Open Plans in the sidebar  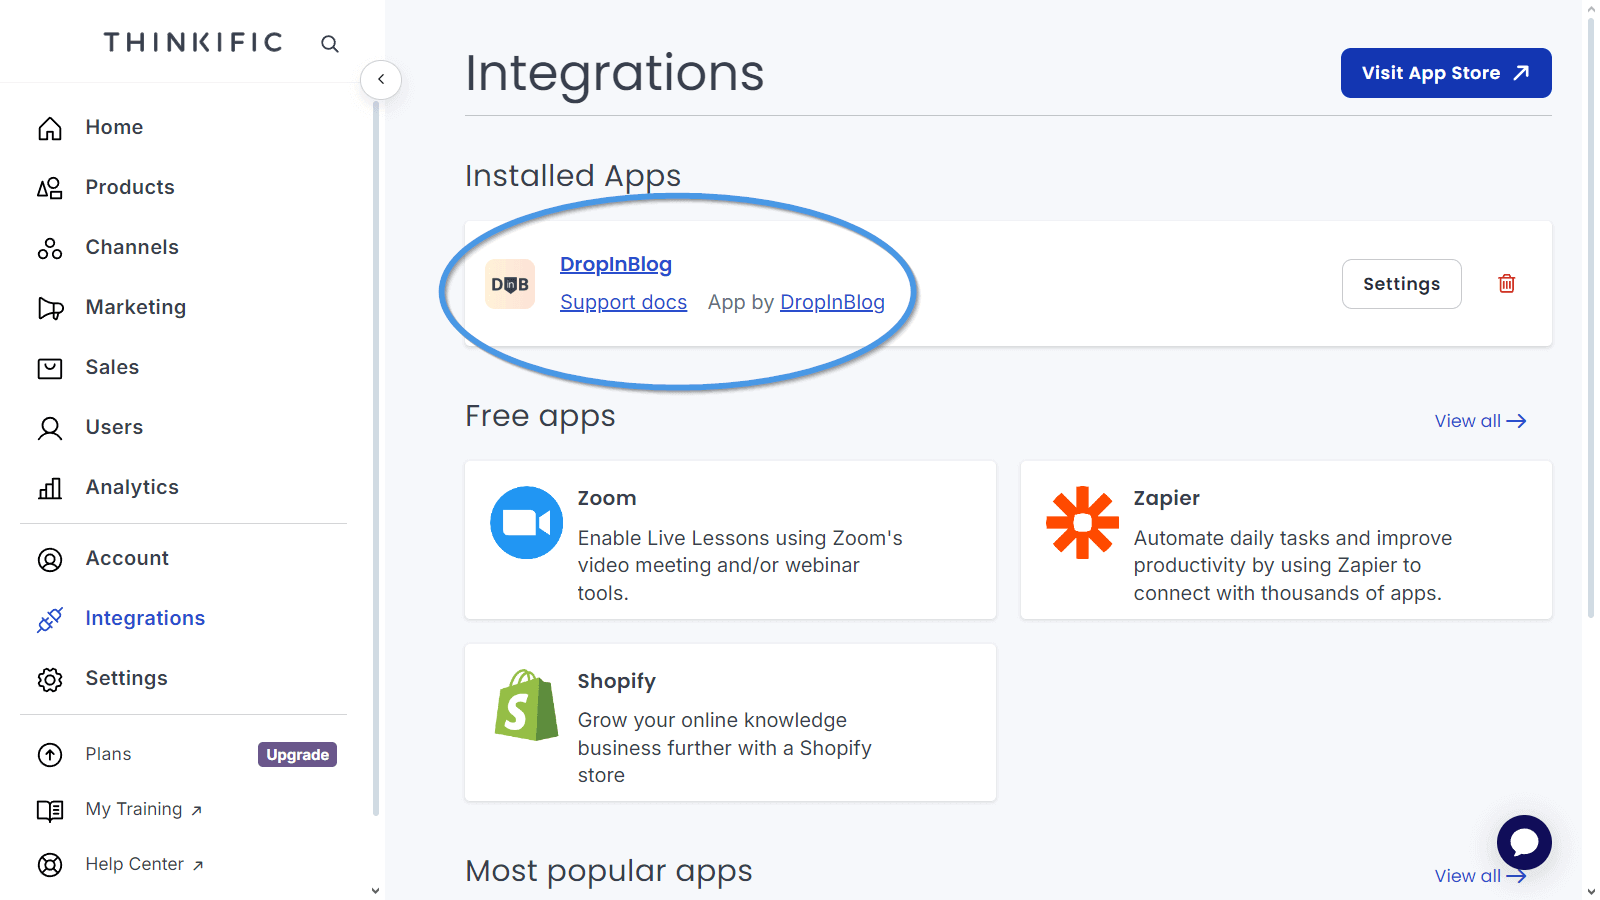[x=108, y=754]
